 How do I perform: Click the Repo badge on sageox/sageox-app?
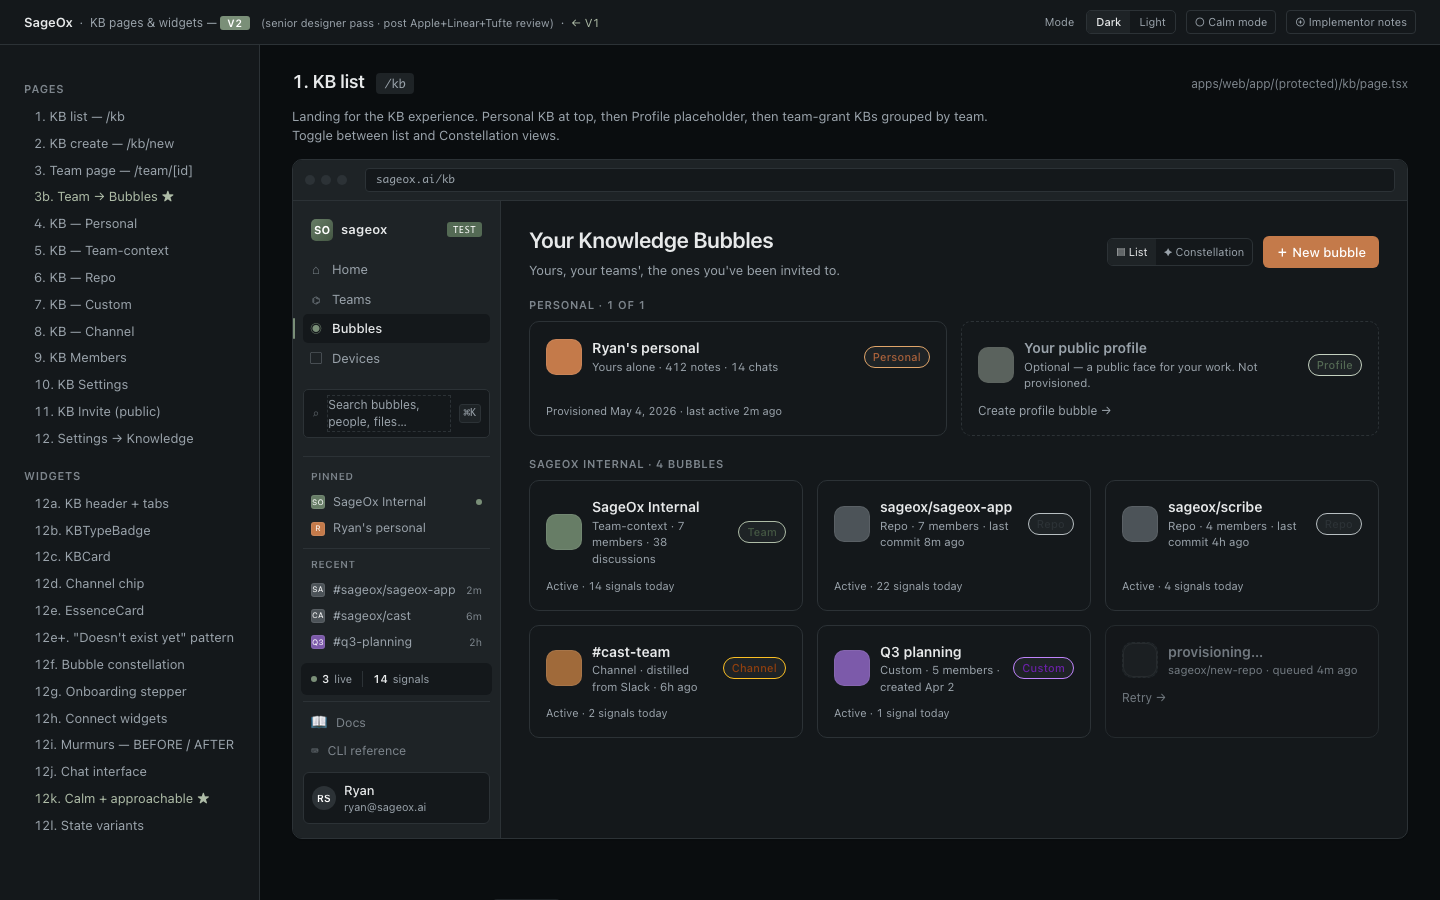[x=1051, y=524]
